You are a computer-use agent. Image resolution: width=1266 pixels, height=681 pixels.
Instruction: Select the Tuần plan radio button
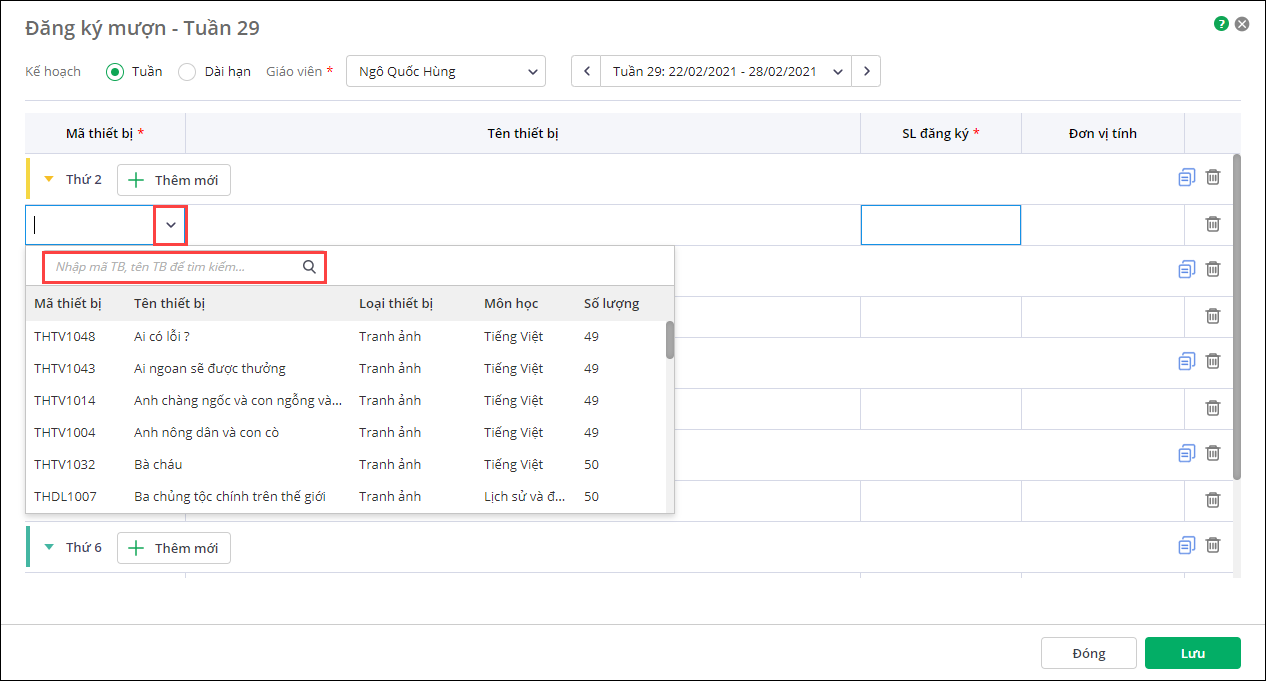click(115, 71)
